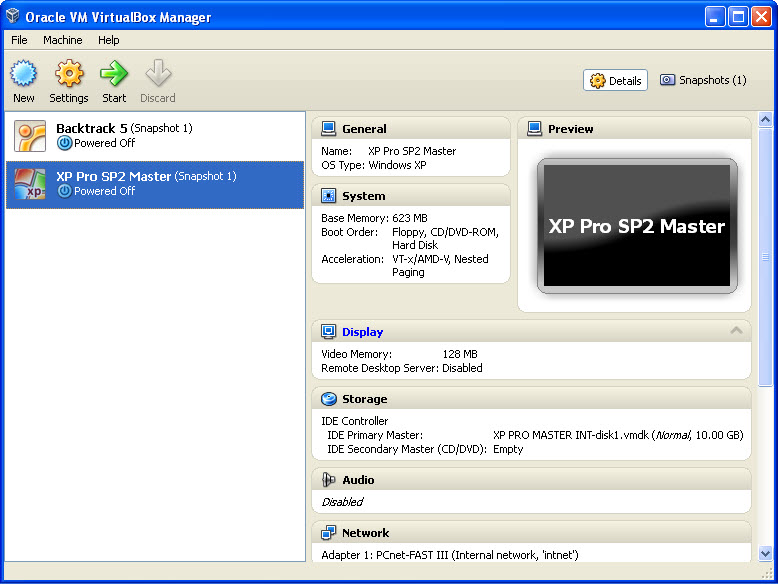Click the General section header
The height and width of the screenshot is (584, 778).
pos(364,129)
